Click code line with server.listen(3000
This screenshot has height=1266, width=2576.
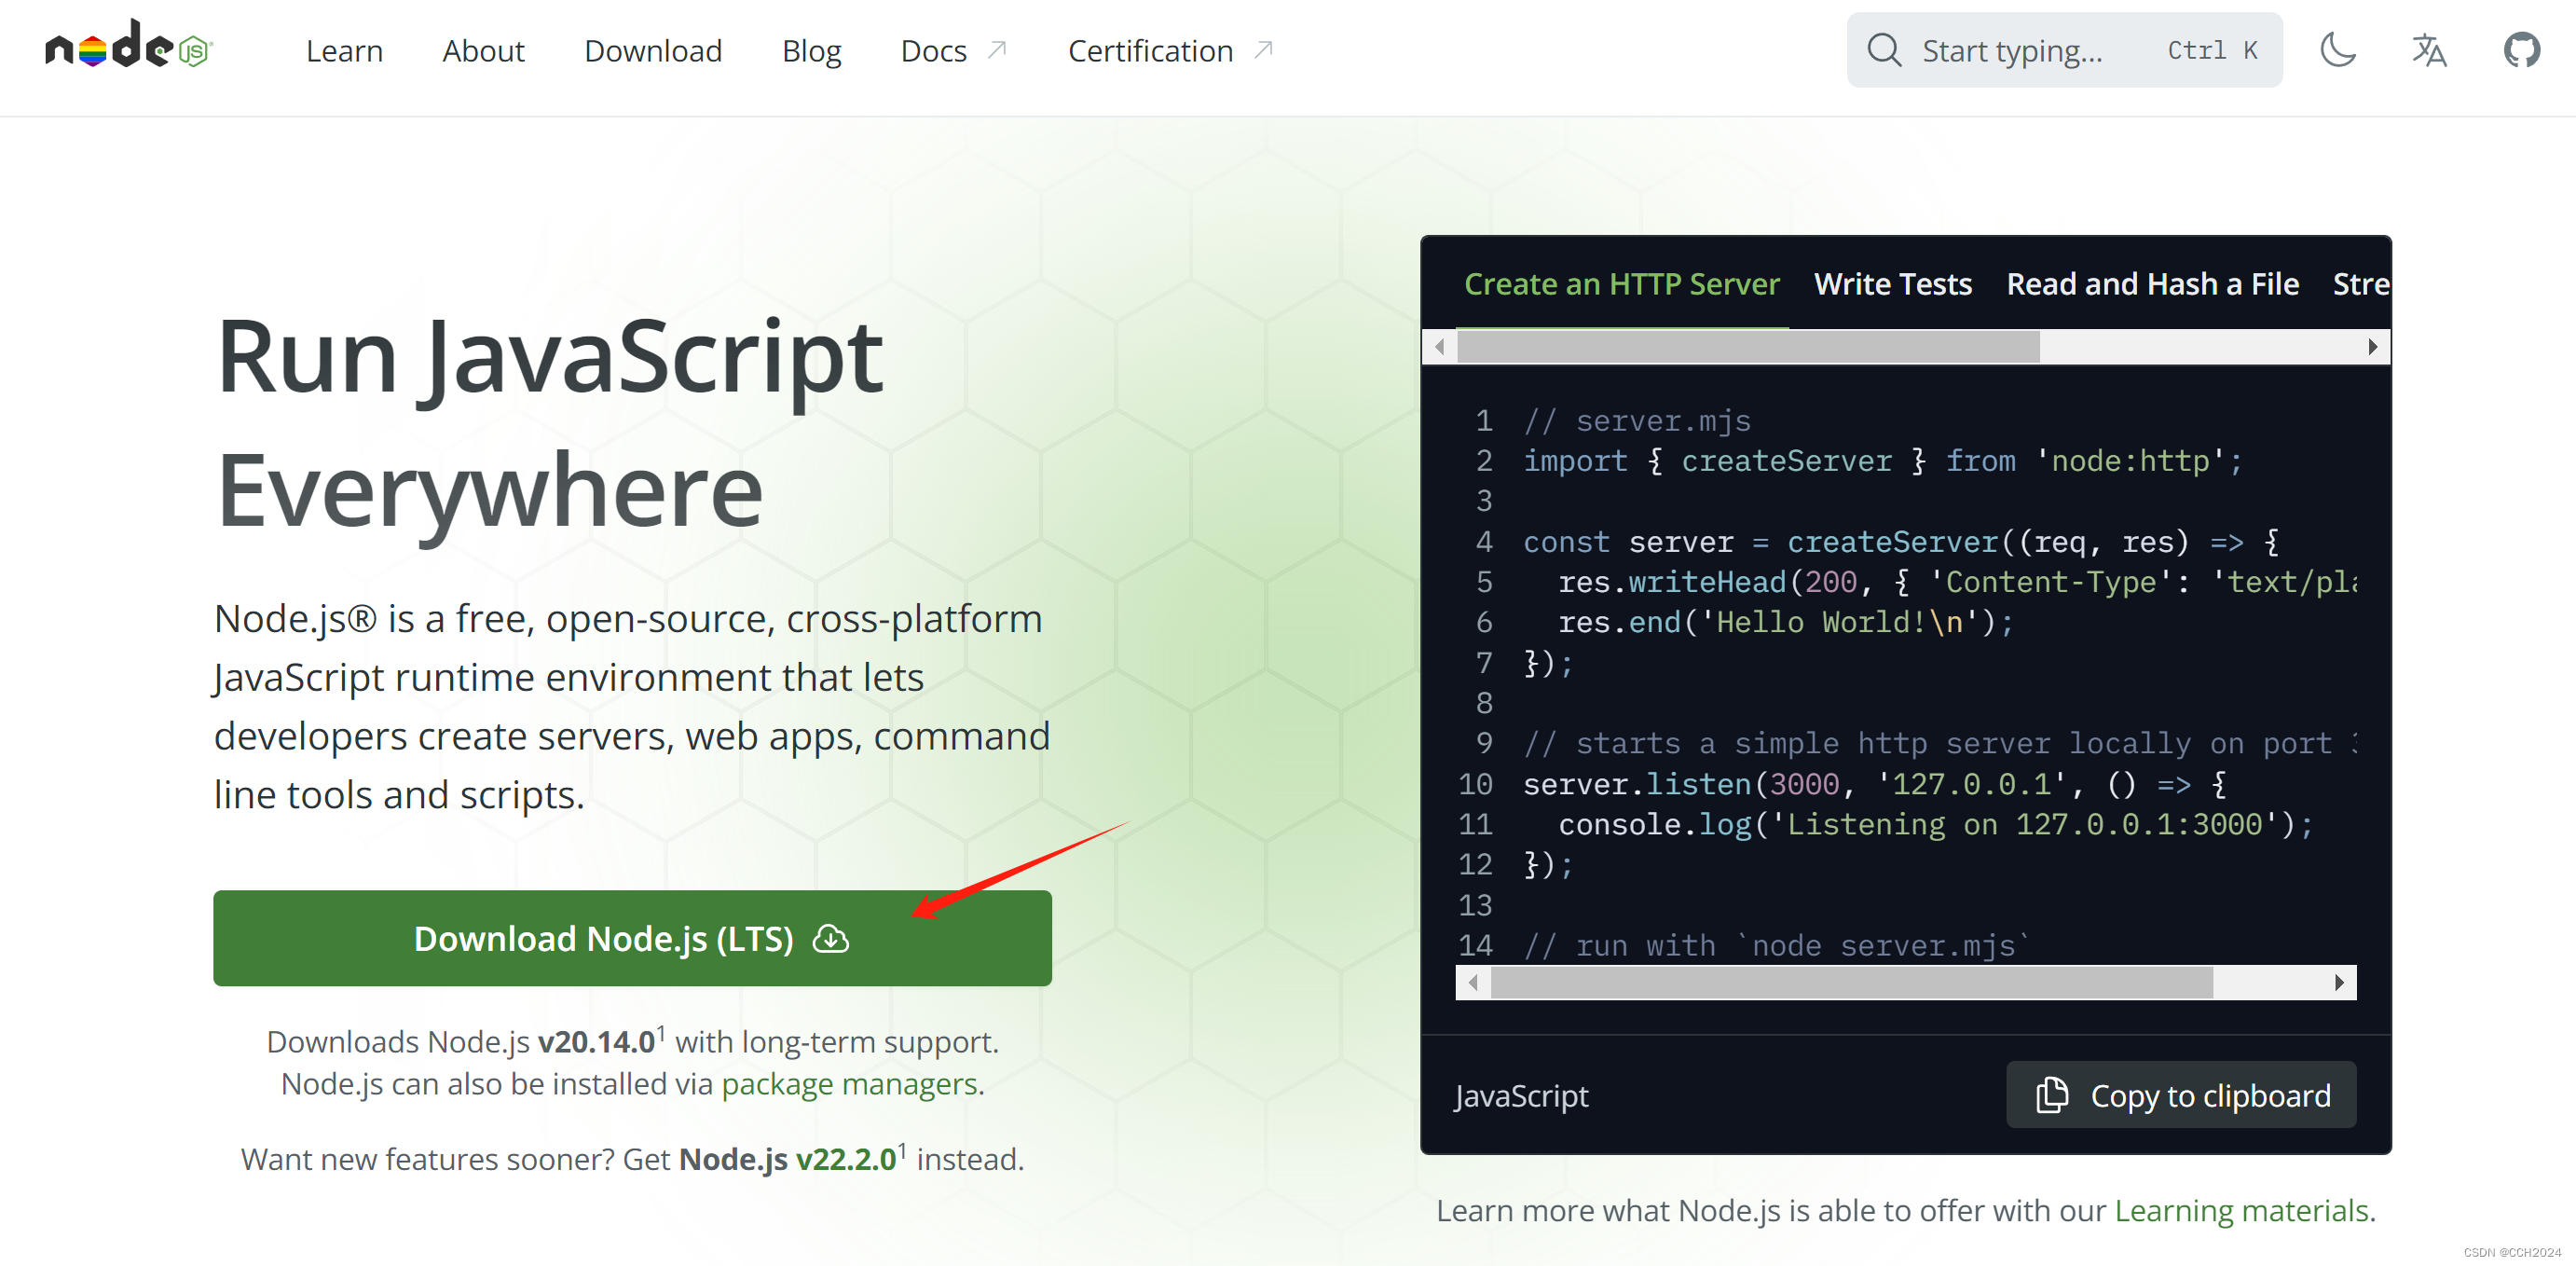click(x=1875, y=783)
